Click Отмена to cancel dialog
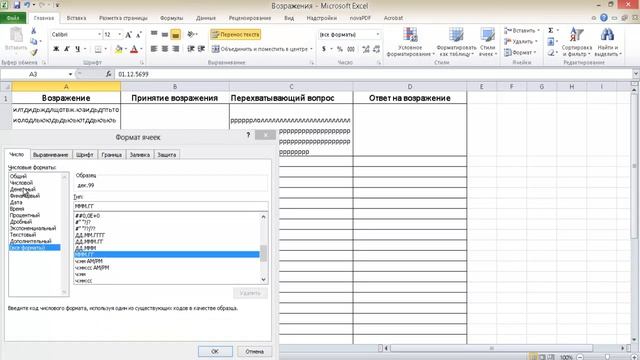Image resolution: width=640 pixels, height=360 pixels. coord(254,351)
